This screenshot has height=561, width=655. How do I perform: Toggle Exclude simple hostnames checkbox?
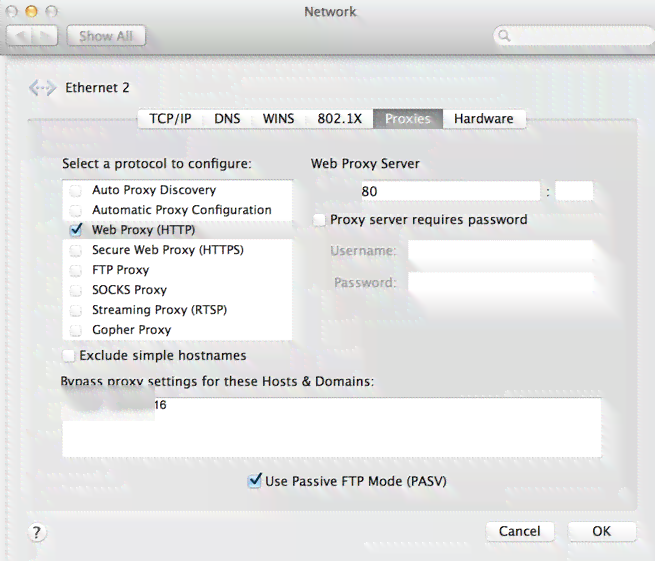[x=69, y=356]
